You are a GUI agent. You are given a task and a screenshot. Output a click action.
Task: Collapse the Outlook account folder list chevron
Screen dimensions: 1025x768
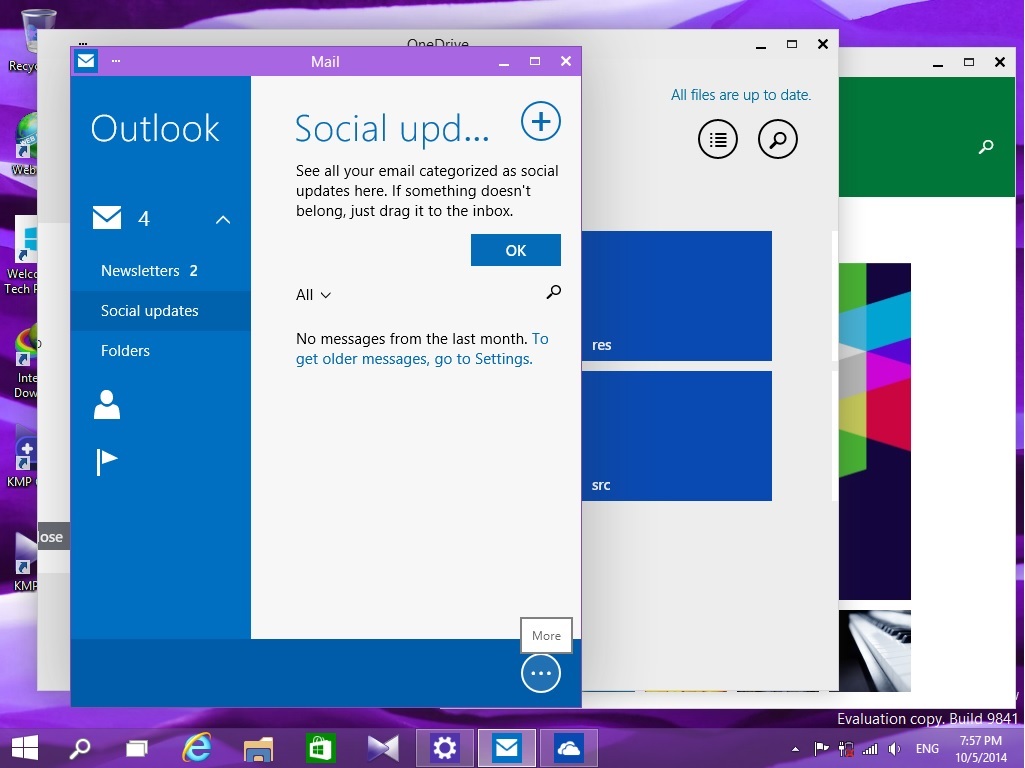point(223,220)
